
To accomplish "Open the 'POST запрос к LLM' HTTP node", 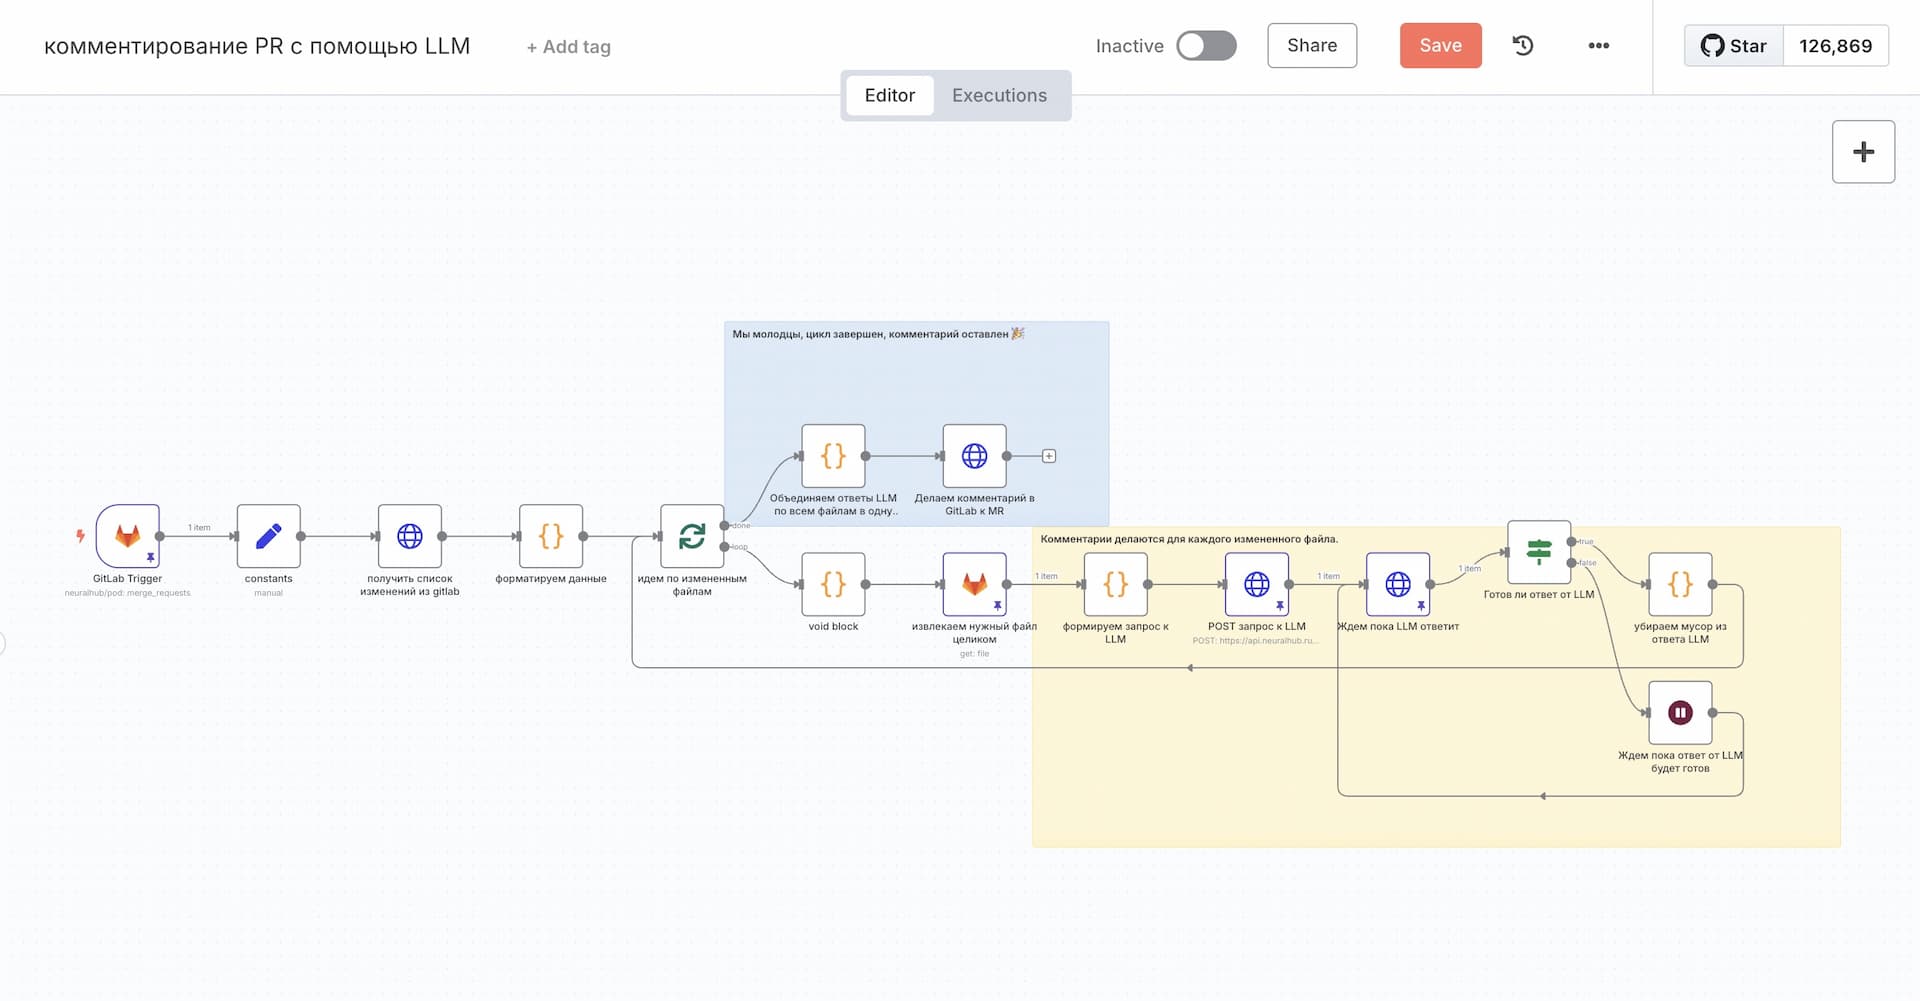I will tap(1257, 584).
